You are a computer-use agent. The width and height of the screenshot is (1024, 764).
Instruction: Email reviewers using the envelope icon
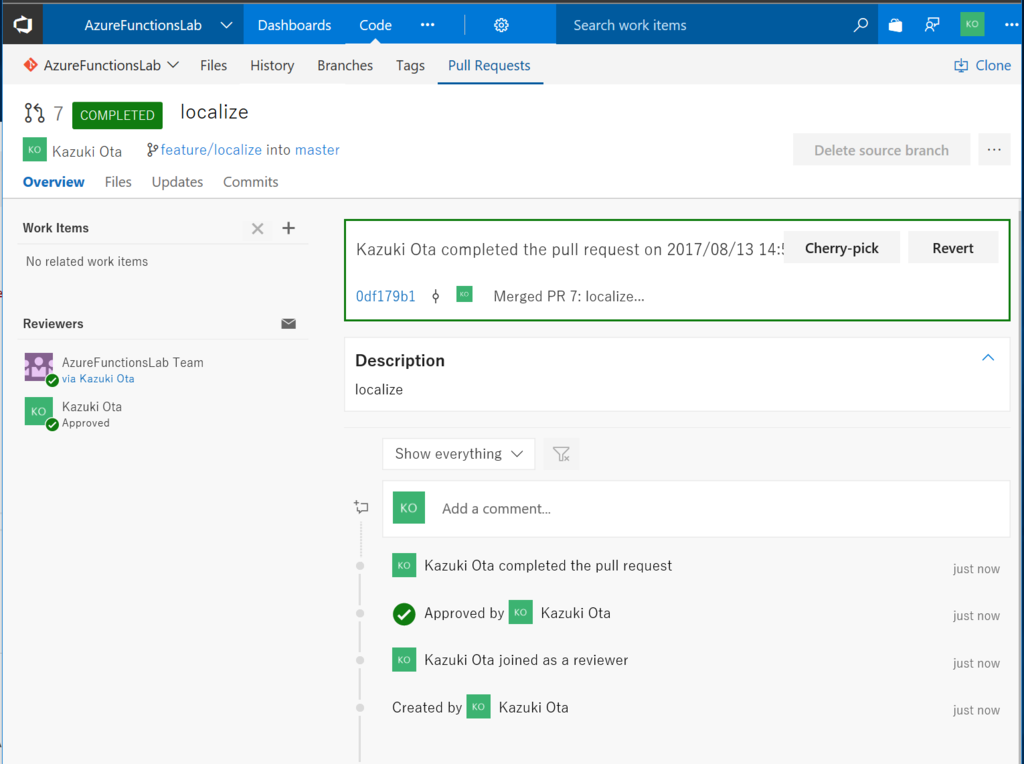tap(289, 324)
